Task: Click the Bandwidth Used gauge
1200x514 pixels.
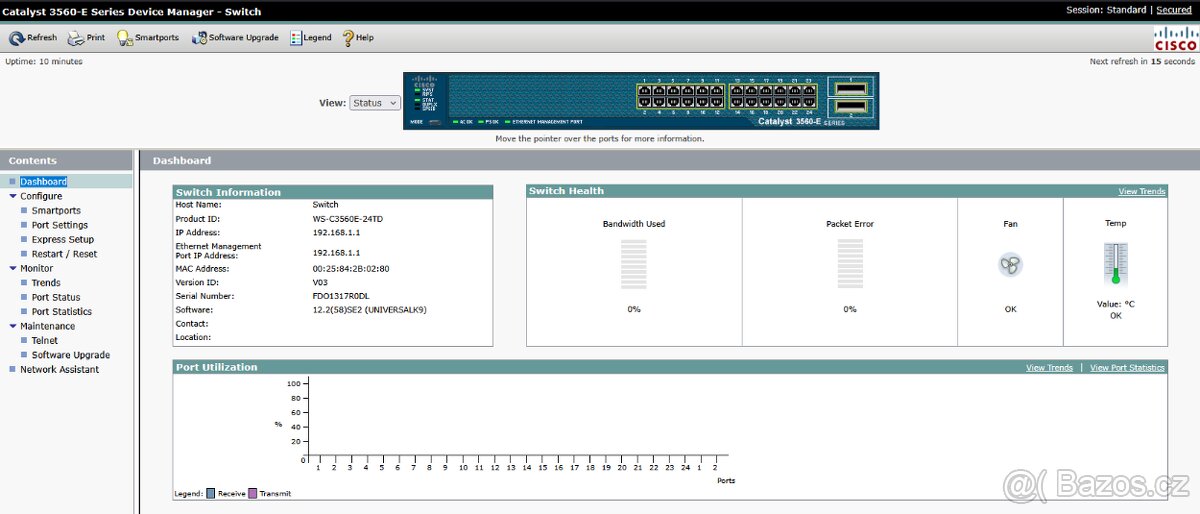Action: click(634, 265)
